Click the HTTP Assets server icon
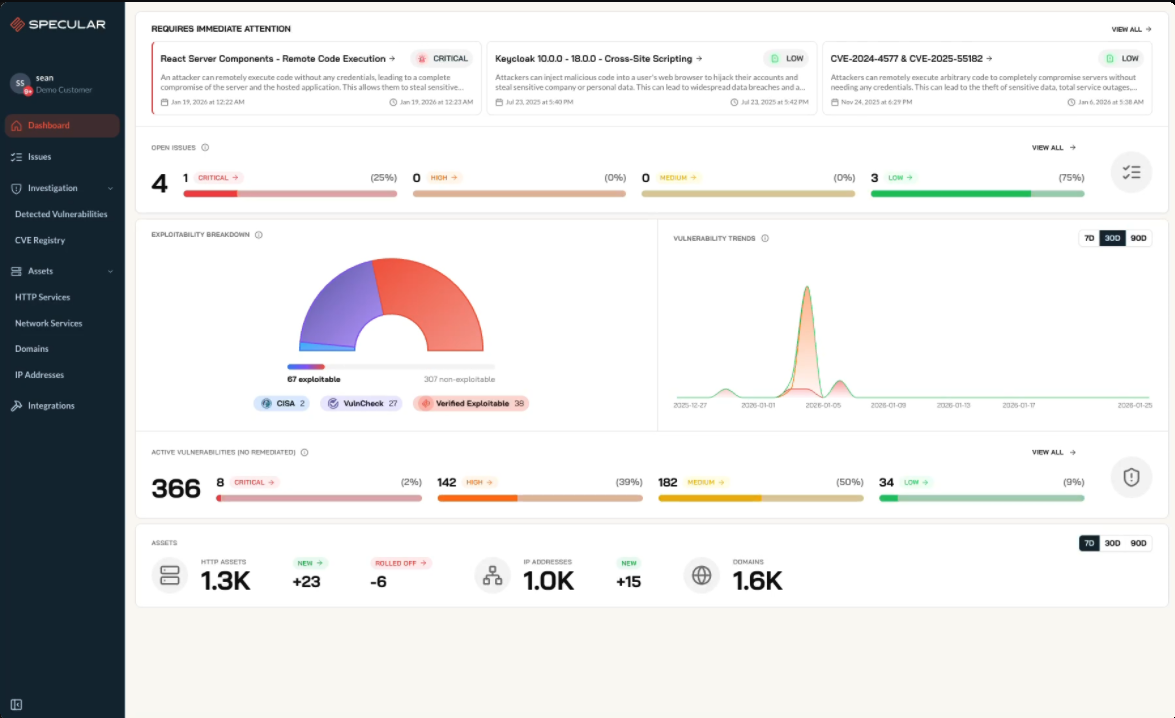The width and height of the screenshot is (1175, 718). (x=169, y=576)
